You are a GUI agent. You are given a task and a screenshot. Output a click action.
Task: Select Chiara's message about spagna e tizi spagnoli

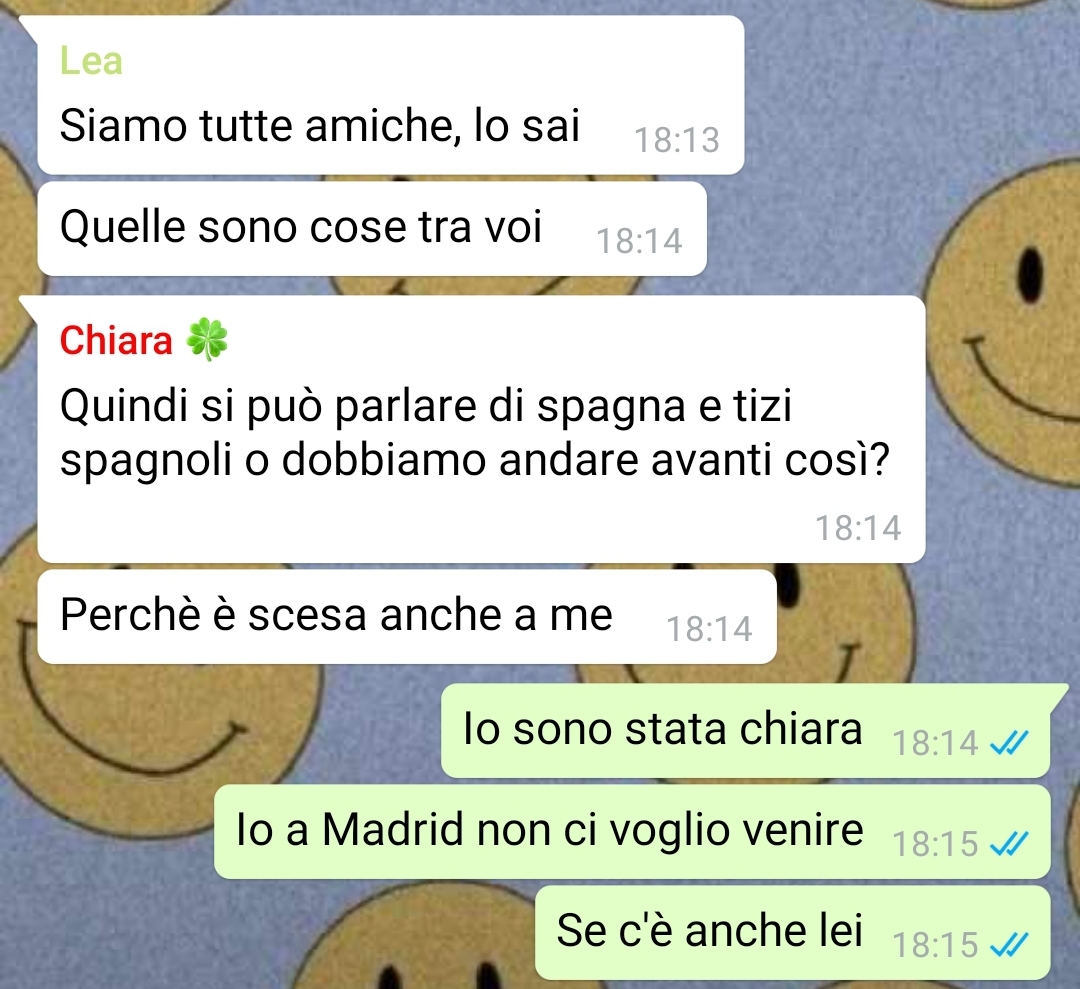481,429
